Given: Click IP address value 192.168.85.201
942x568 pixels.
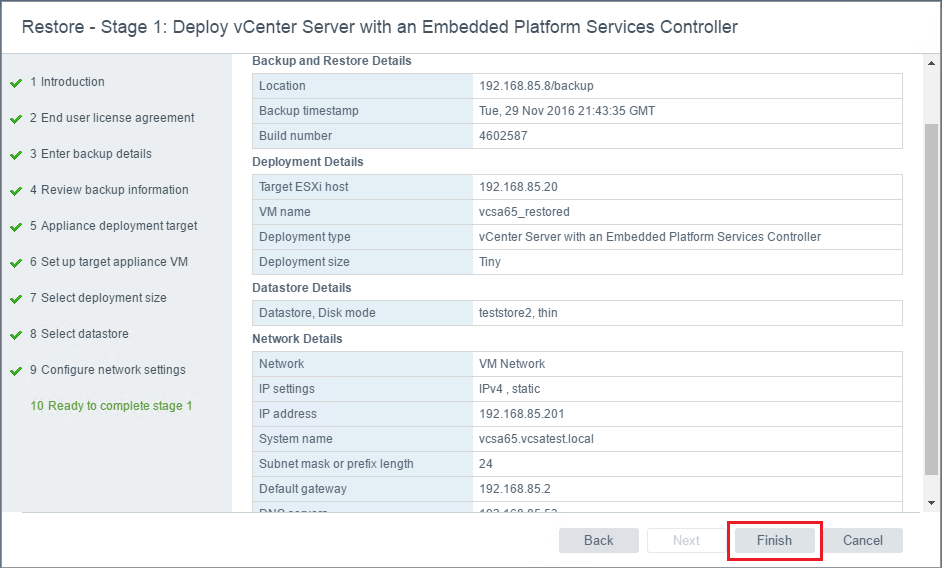Looking at the screenshot, I should point(521,414).
